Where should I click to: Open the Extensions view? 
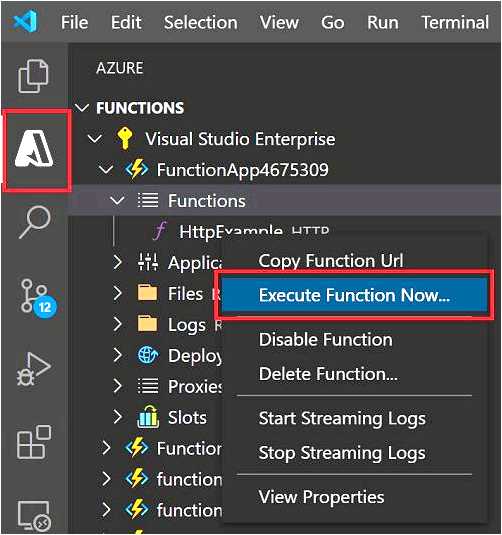point(34,443)
